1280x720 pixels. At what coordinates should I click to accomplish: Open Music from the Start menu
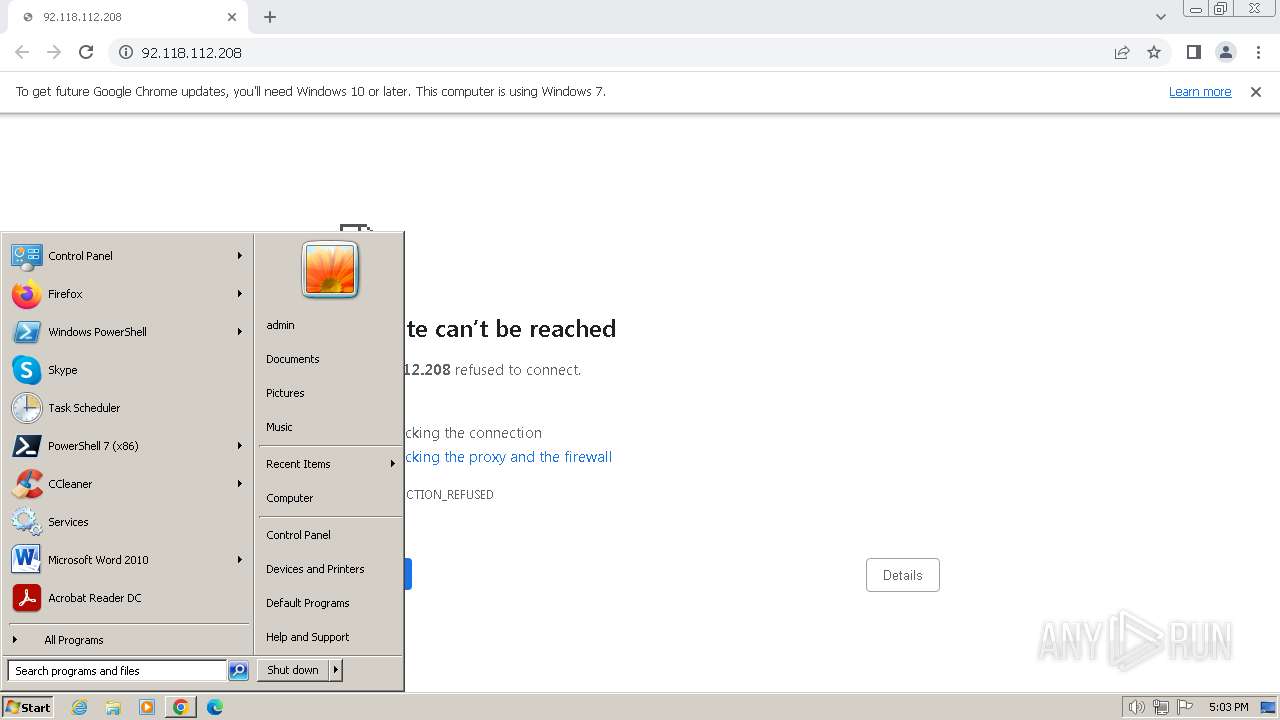point(330,427)
